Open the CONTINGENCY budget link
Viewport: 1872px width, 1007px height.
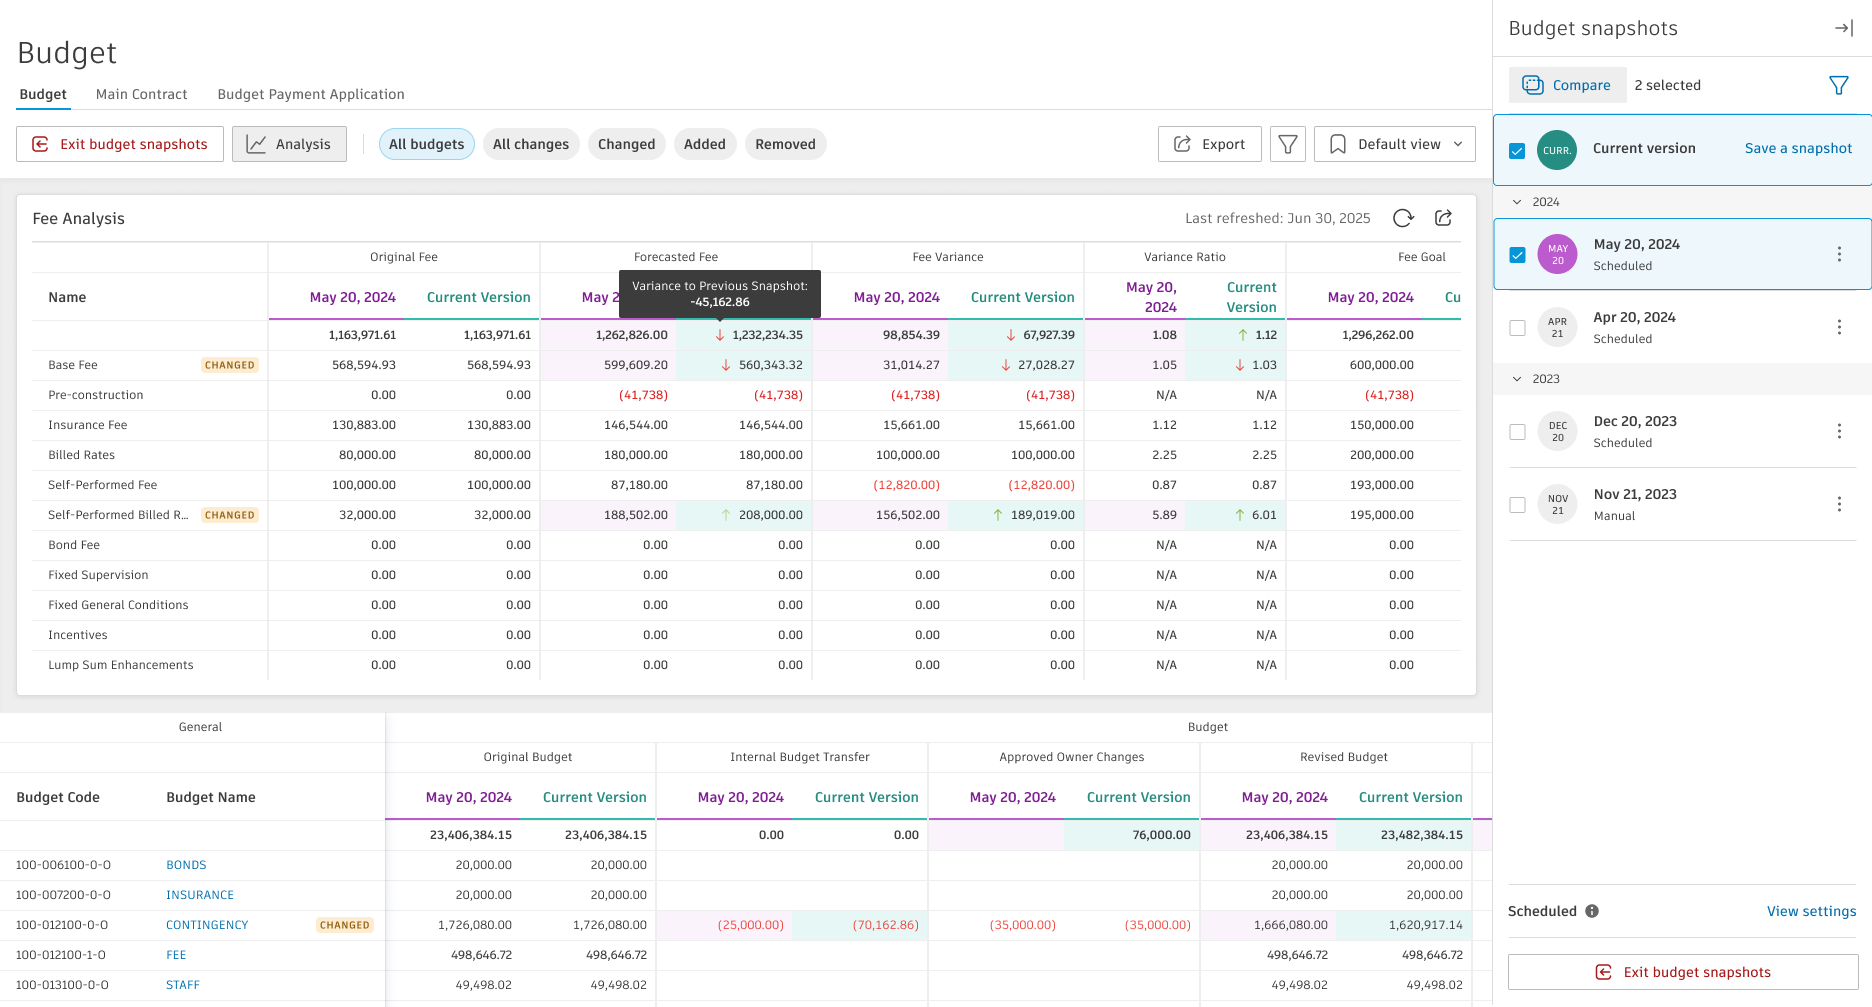click(207, 925)
